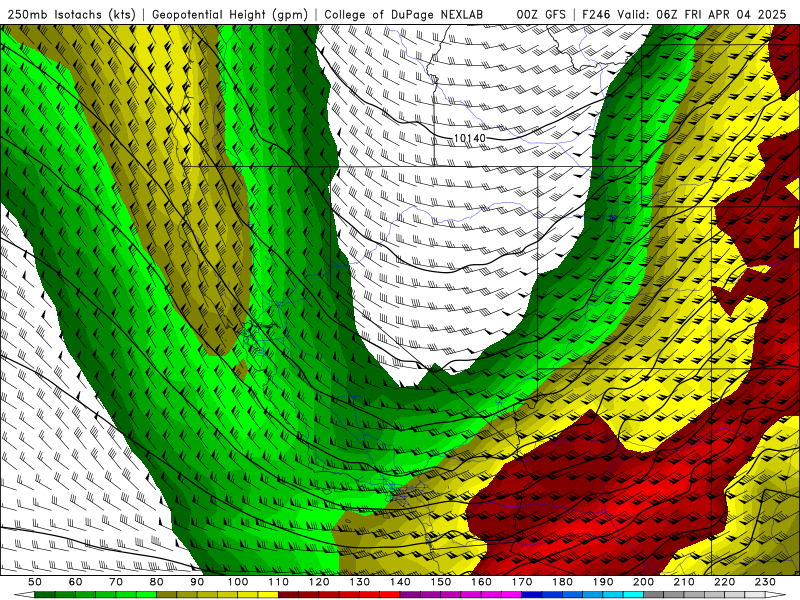This screenshot has width=800, height=600.
Task: Select the valid time 'FRI APR 04 2025'
Action: click(x=735, y=15)
